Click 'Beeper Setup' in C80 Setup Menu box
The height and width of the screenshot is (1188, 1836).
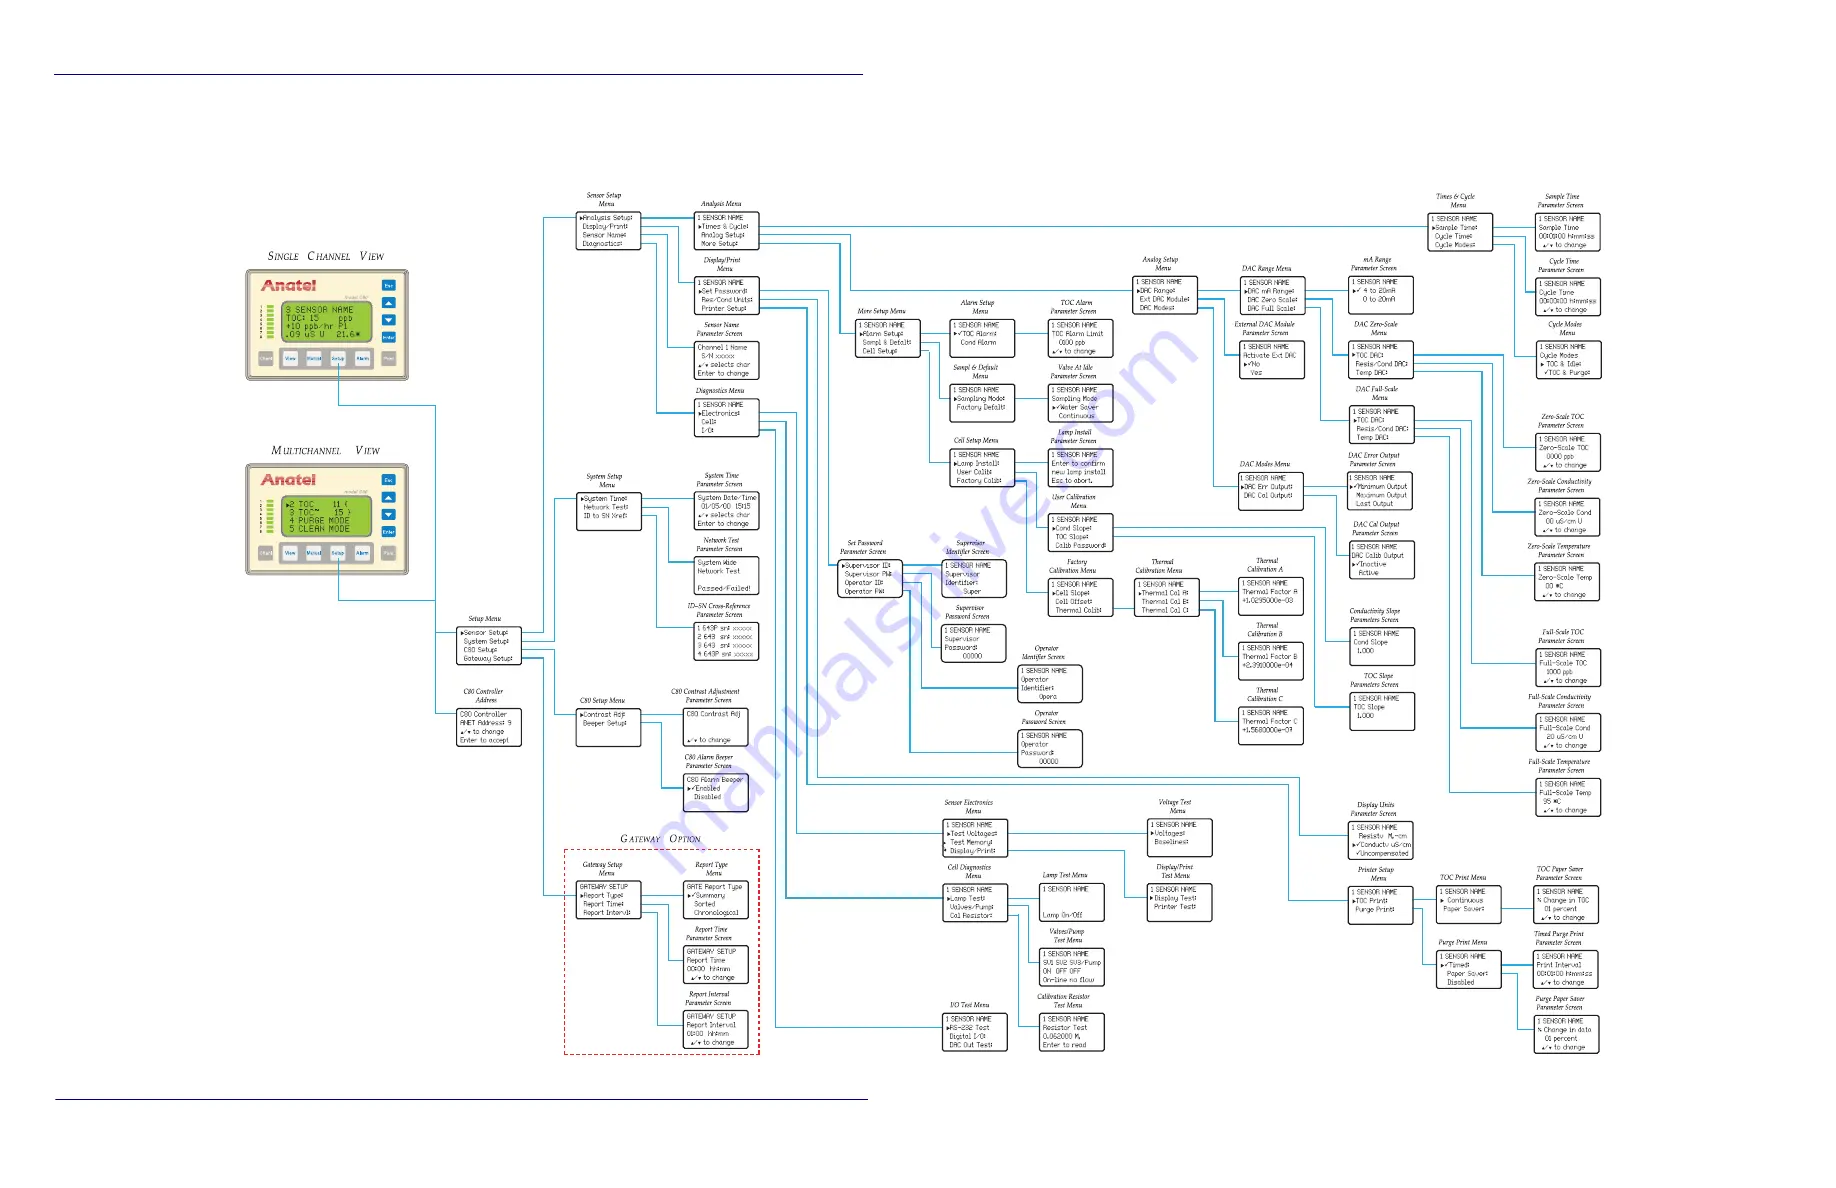click(605, 724)
